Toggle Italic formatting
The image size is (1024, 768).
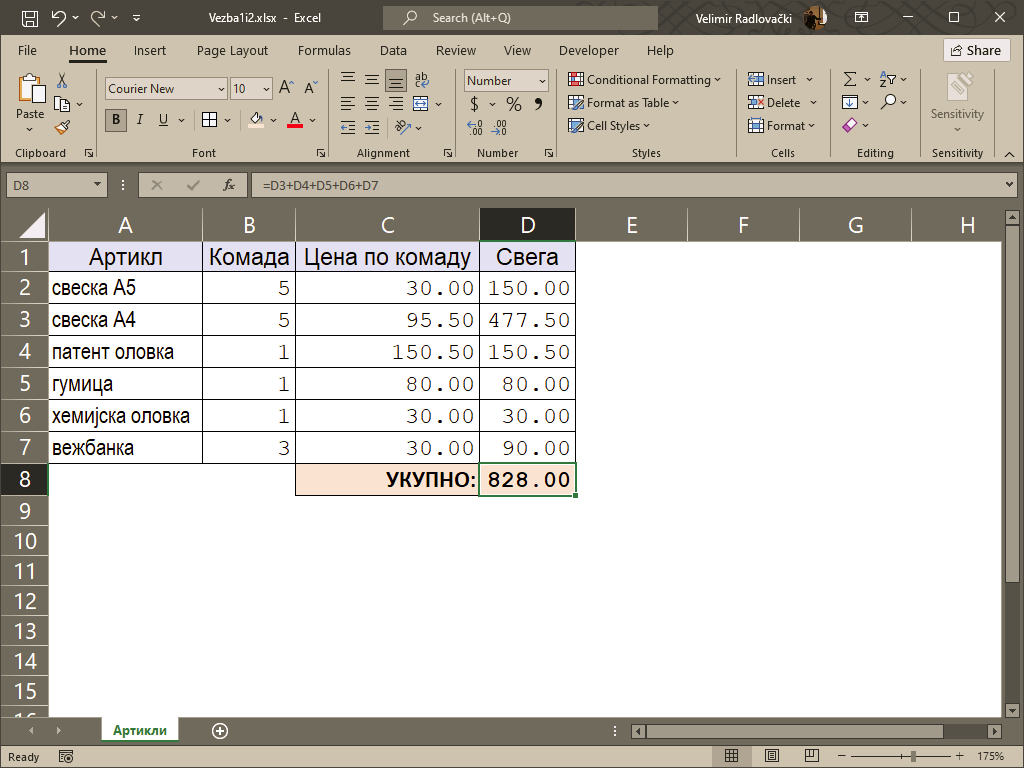click(139, 120)
